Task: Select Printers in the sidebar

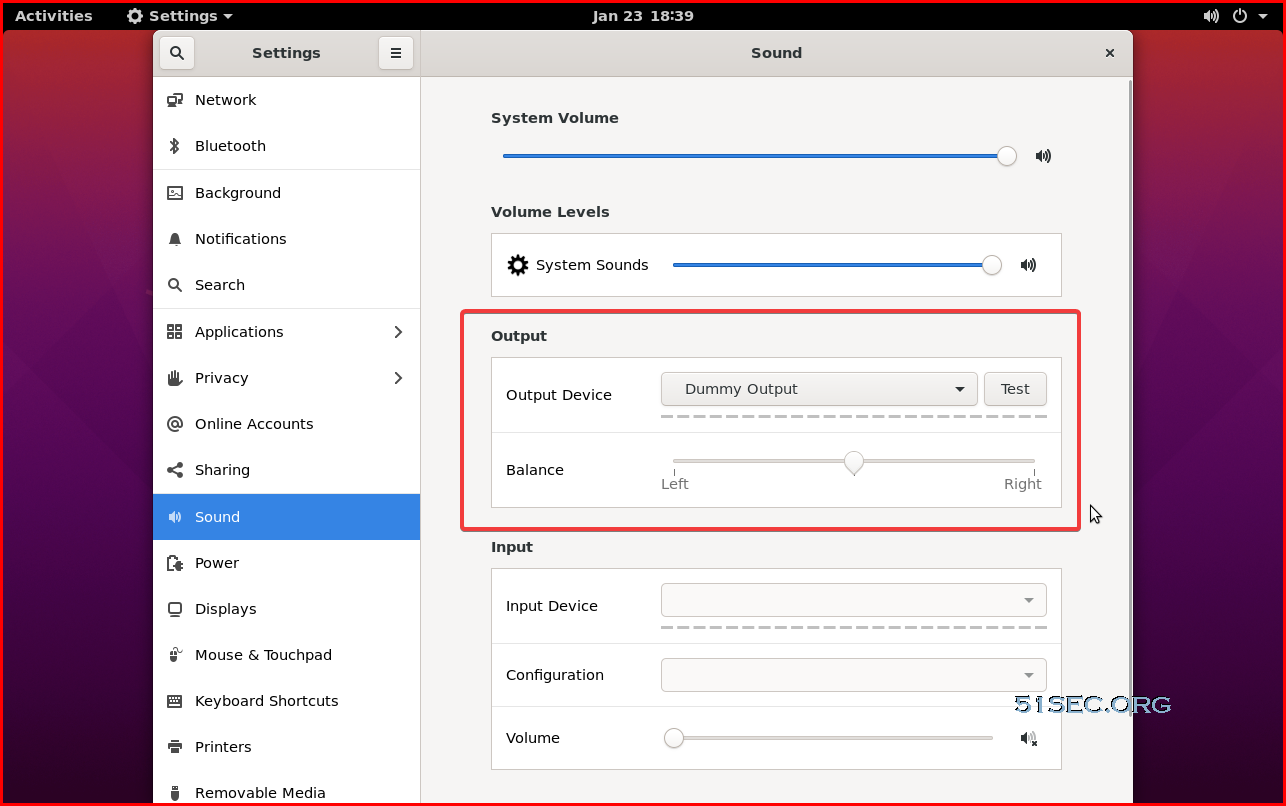Action: point(287,747)
